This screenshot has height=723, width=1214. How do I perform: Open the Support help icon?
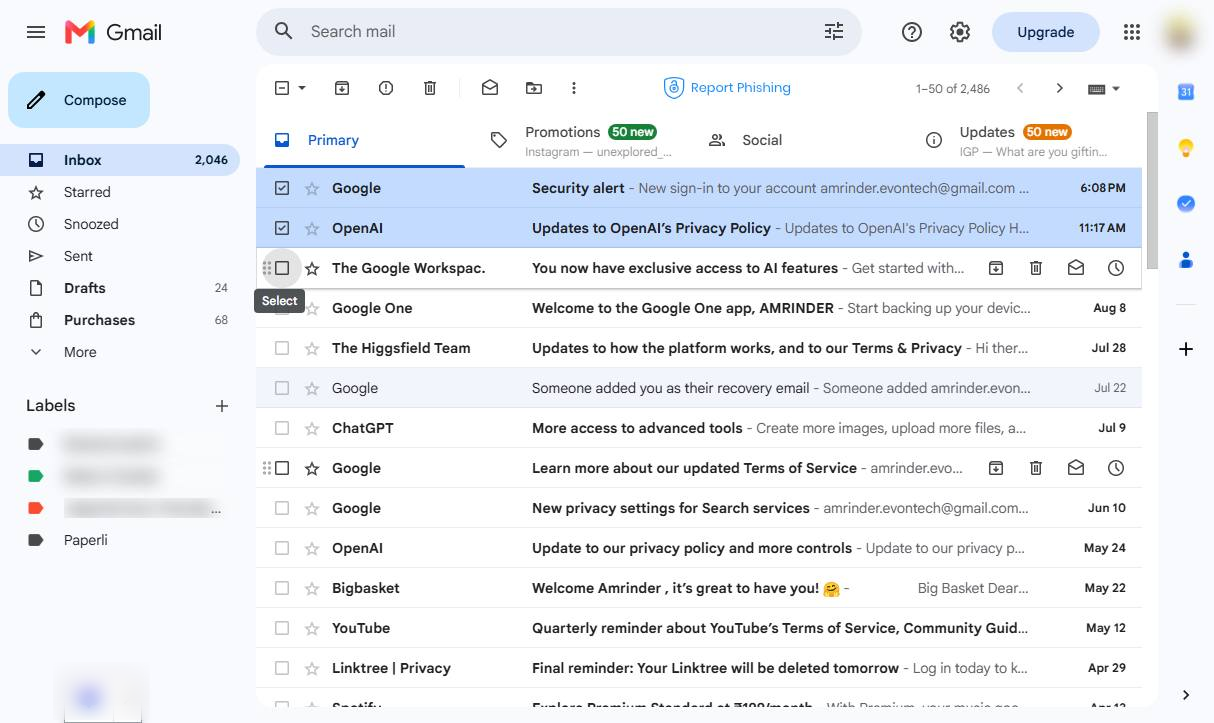tap(912, 32)
